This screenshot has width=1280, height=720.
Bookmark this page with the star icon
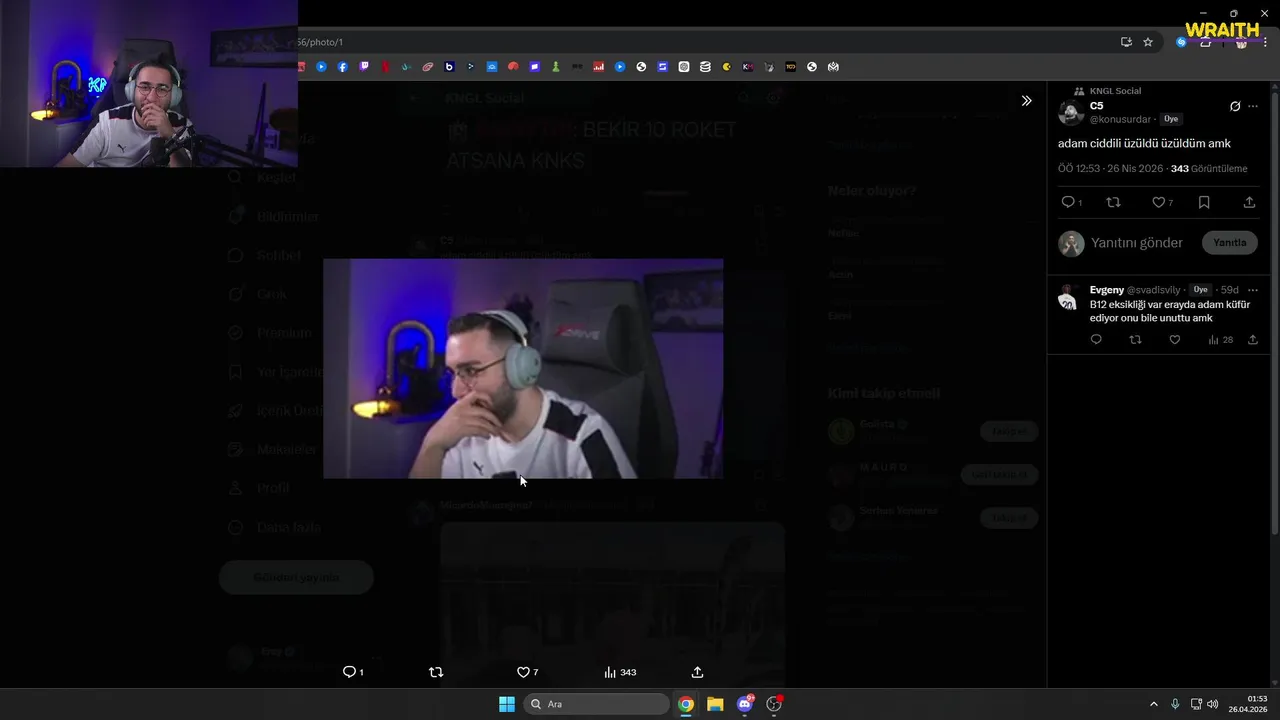tap(1148, 42)
